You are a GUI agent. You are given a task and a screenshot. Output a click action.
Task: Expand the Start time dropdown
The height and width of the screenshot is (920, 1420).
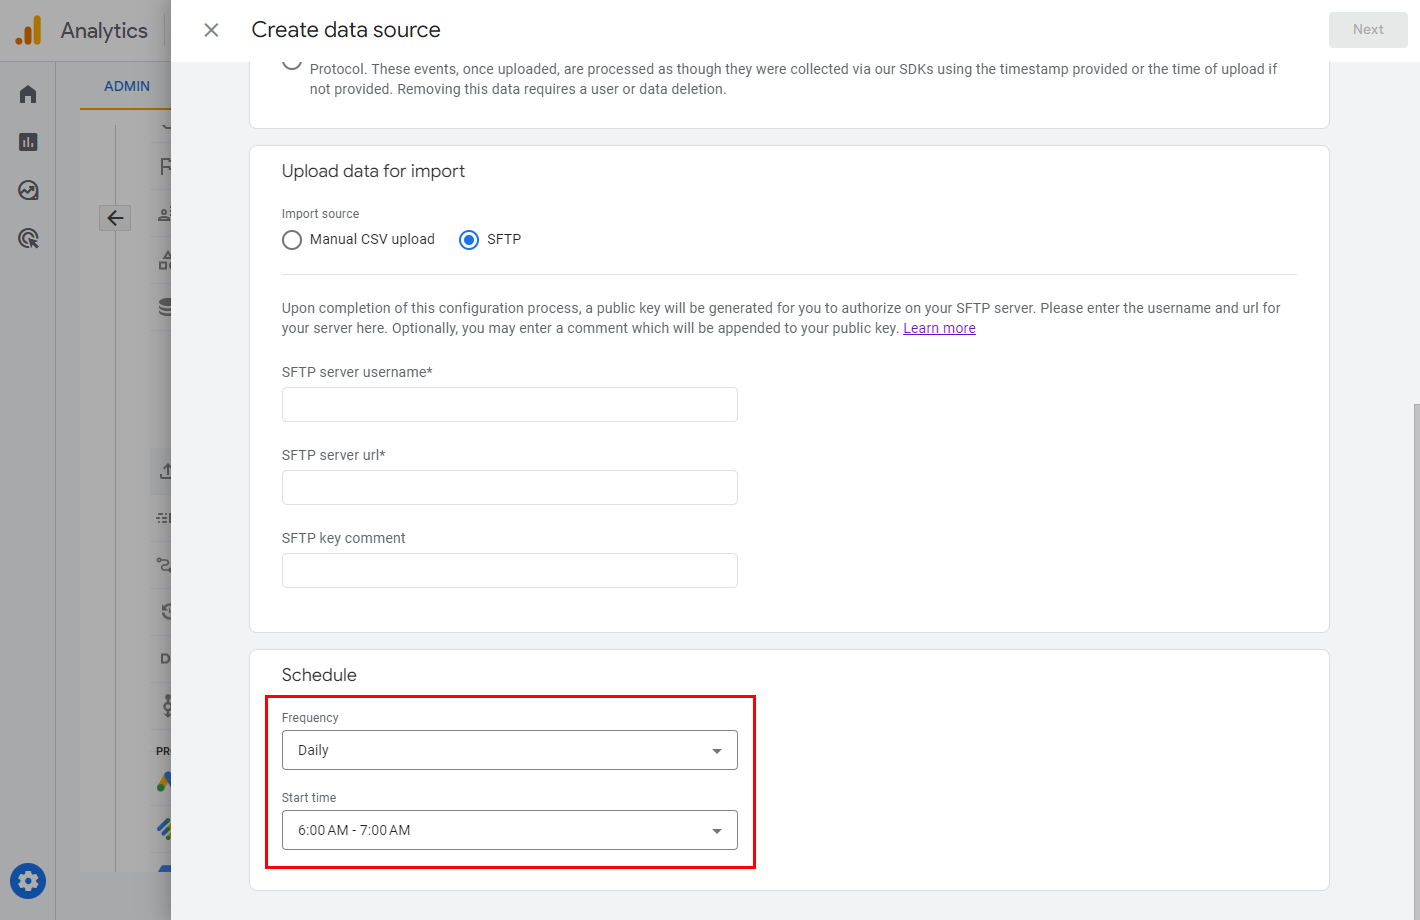(510, 830)
